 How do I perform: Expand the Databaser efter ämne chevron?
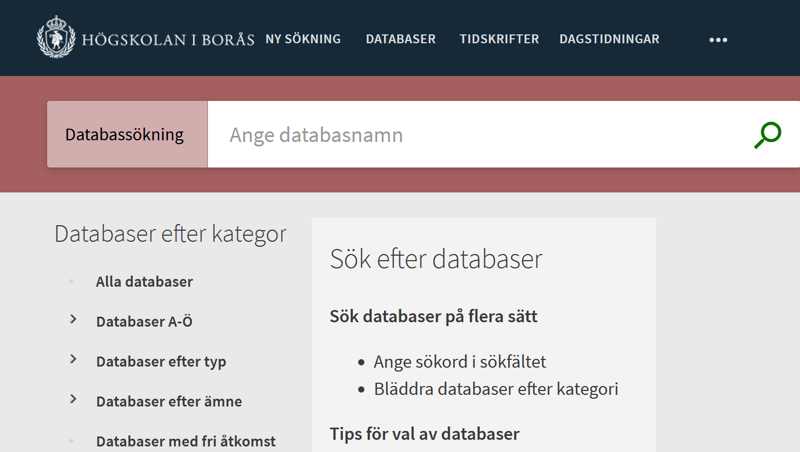click(73, 400)
